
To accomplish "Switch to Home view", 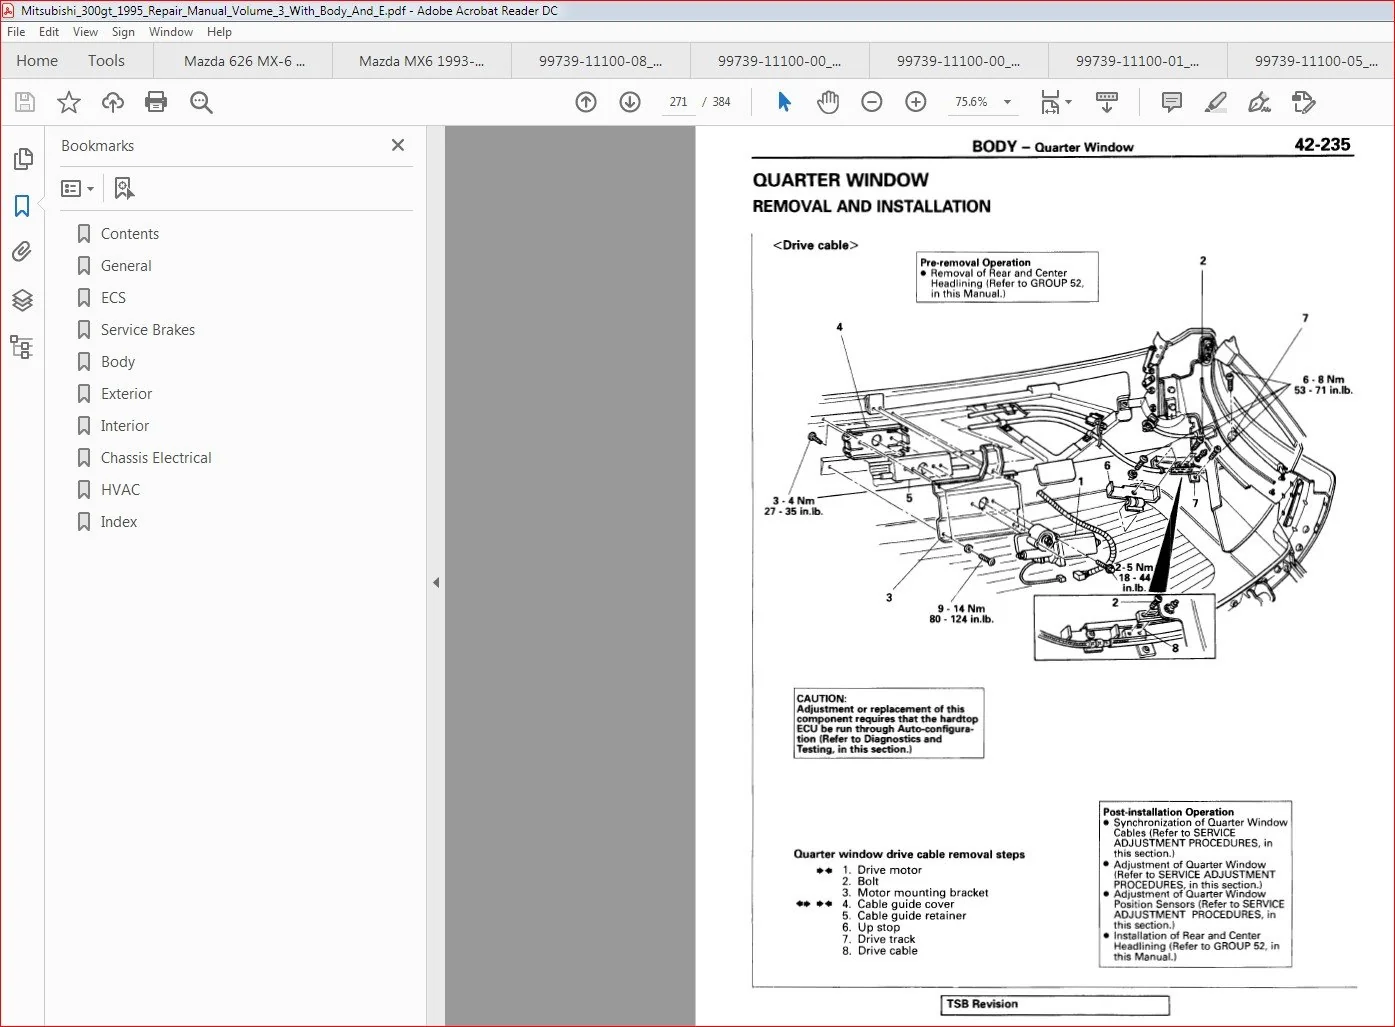I will click(37, 61).
